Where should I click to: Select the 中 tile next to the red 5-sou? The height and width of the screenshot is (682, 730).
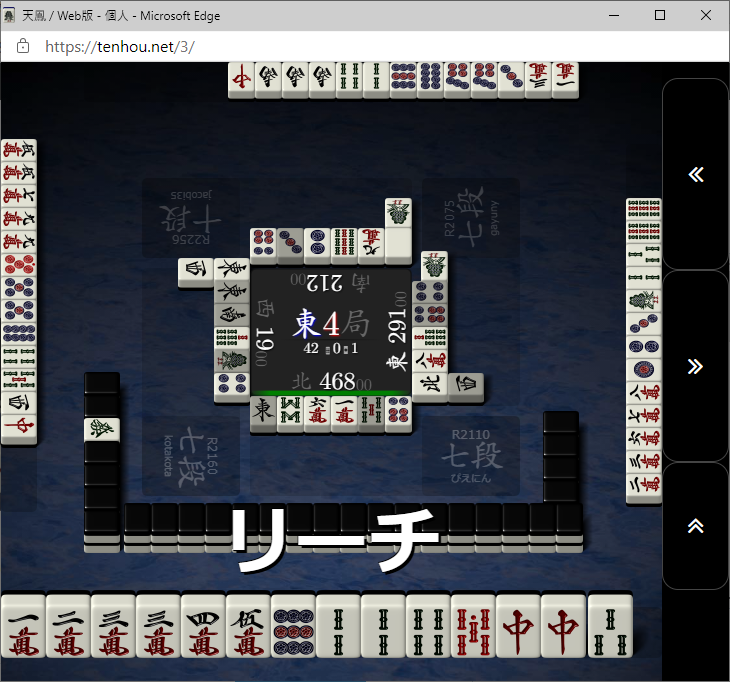(x=518, y=626)
